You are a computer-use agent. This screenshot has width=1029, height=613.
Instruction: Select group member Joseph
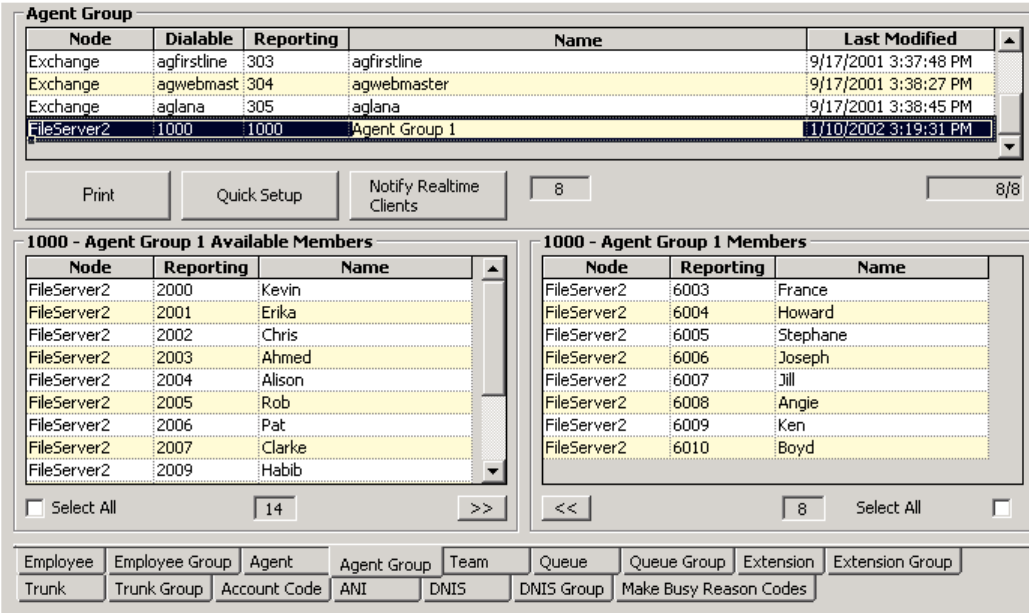tap(766, 358)
